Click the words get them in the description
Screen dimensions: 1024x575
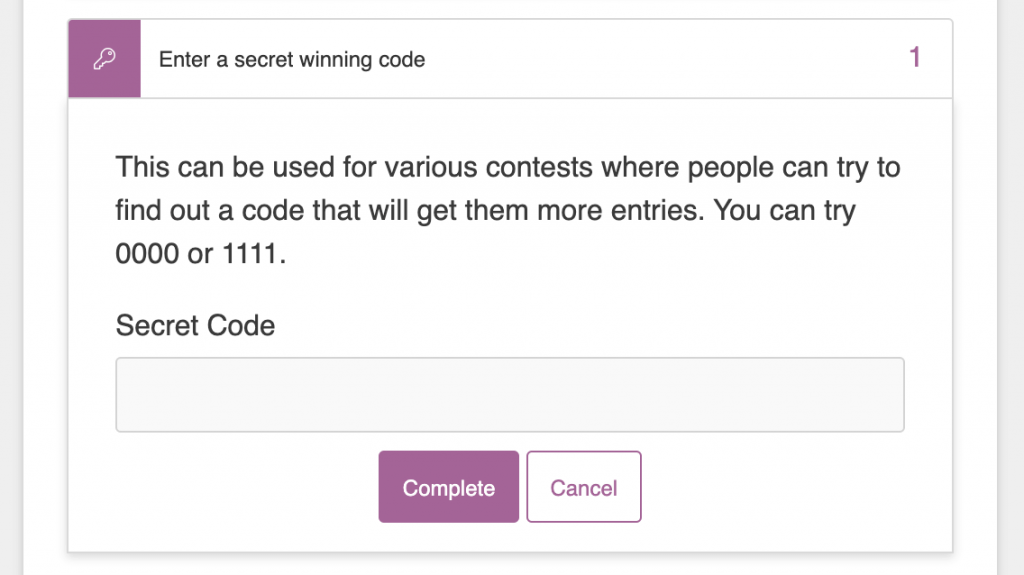[473, 212]
